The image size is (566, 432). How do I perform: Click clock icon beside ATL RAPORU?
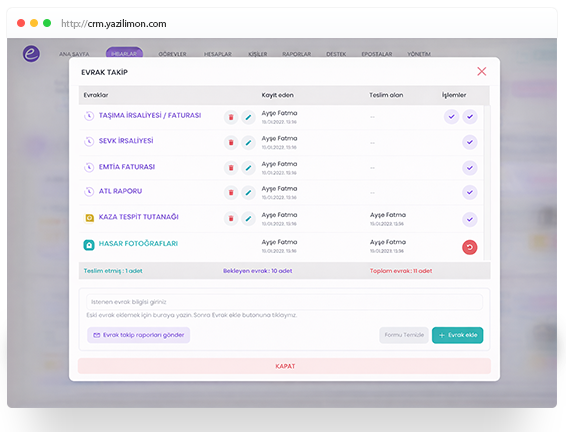pyautogui.click(x=89, y=191)
